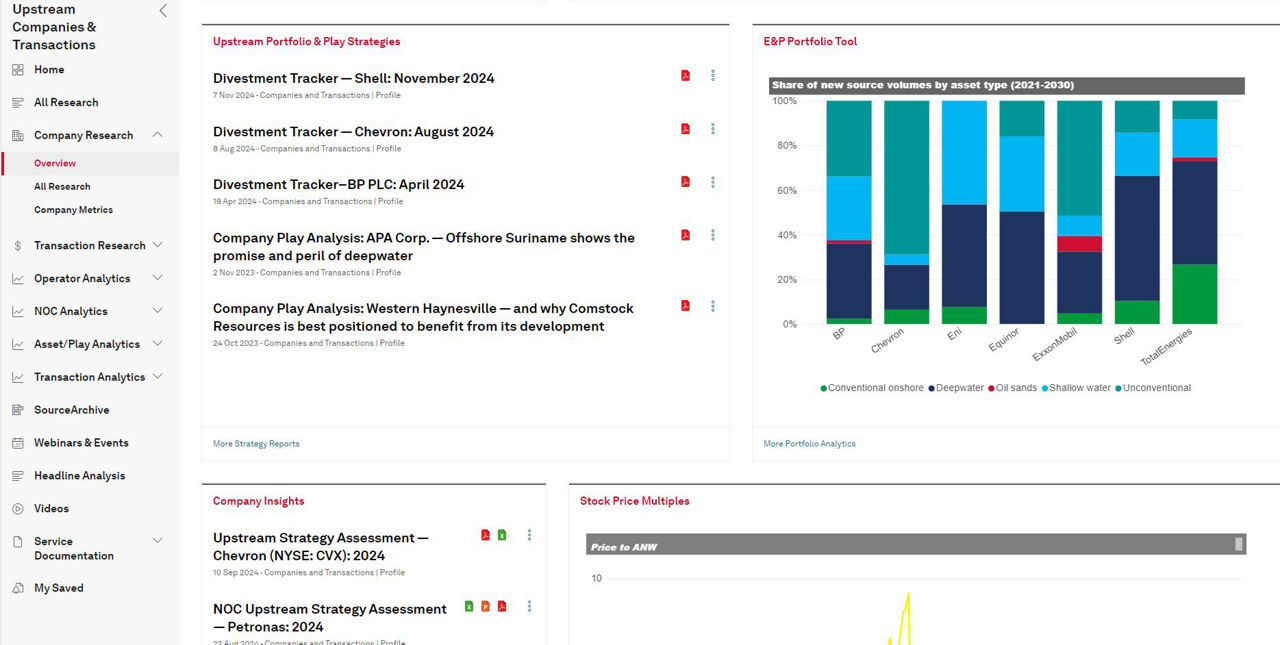Open PowerPoint file for Petronas Strategy Assessment

pyautogui.click(x=485, y=607)
